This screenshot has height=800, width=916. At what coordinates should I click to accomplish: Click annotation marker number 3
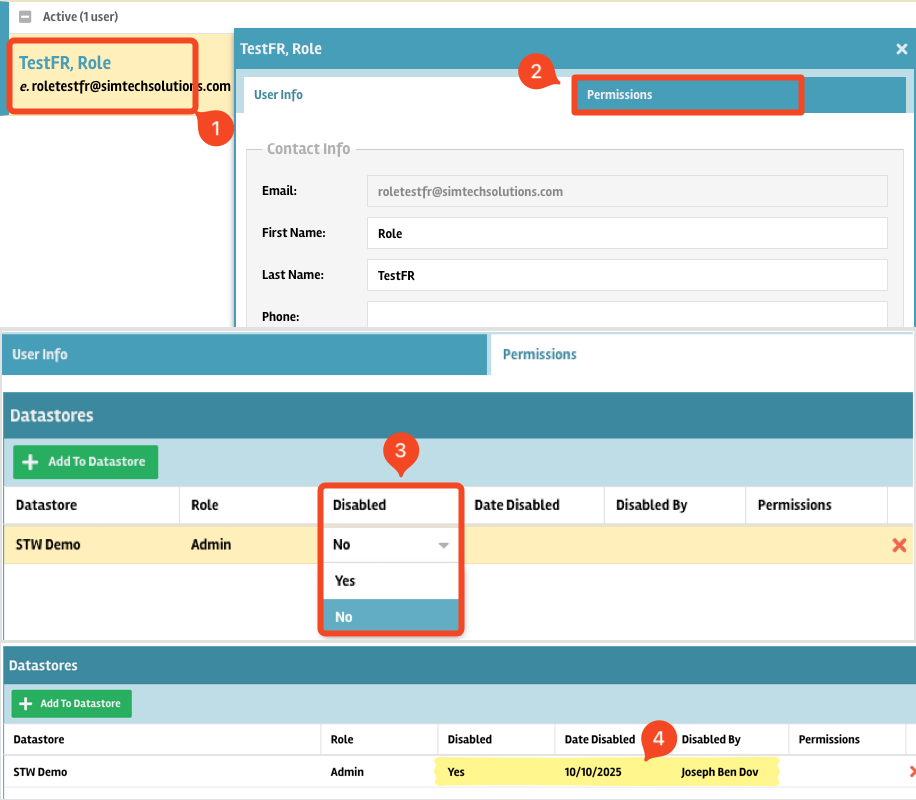[x=400, y=451]
